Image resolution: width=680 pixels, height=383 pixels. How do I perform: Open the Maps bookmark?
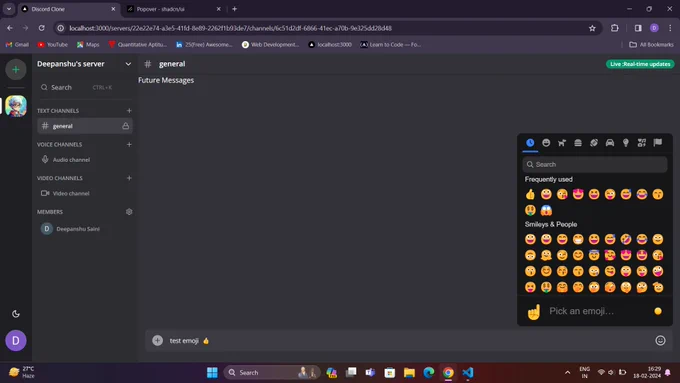pos(88,45)
